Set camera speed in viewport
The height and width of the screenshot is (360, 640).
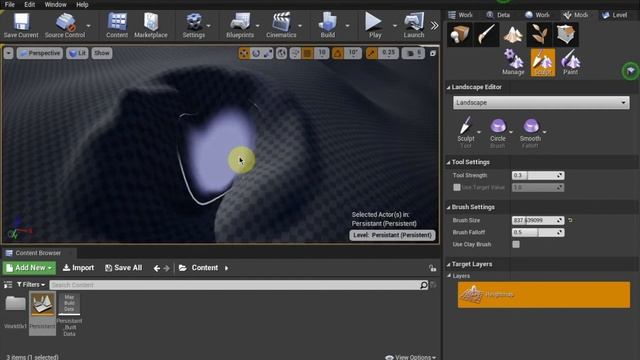click(413, 53)
